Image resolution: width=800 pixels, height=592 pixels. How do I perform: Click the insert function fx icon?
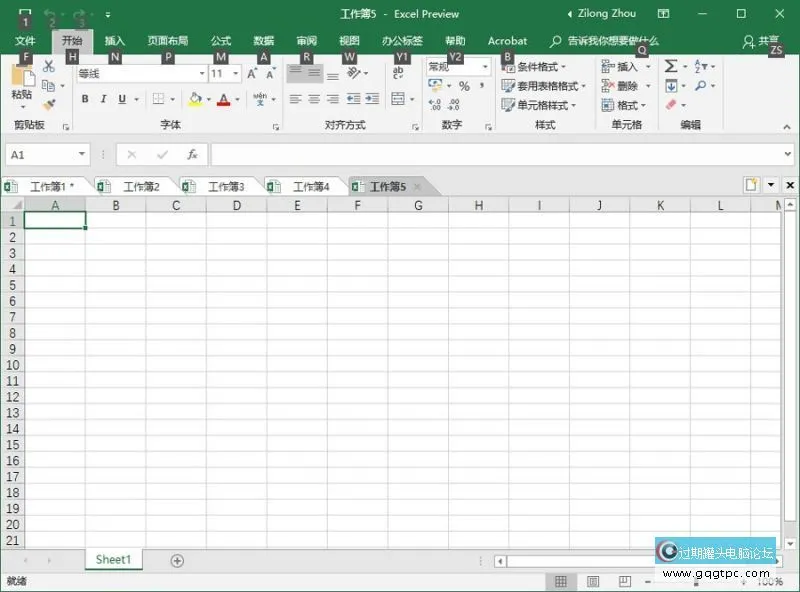[192, 155]
